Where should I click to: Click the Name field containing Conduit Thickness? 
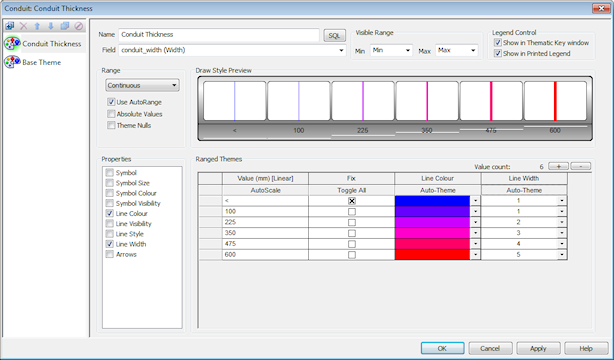click(x=219, y=34)
